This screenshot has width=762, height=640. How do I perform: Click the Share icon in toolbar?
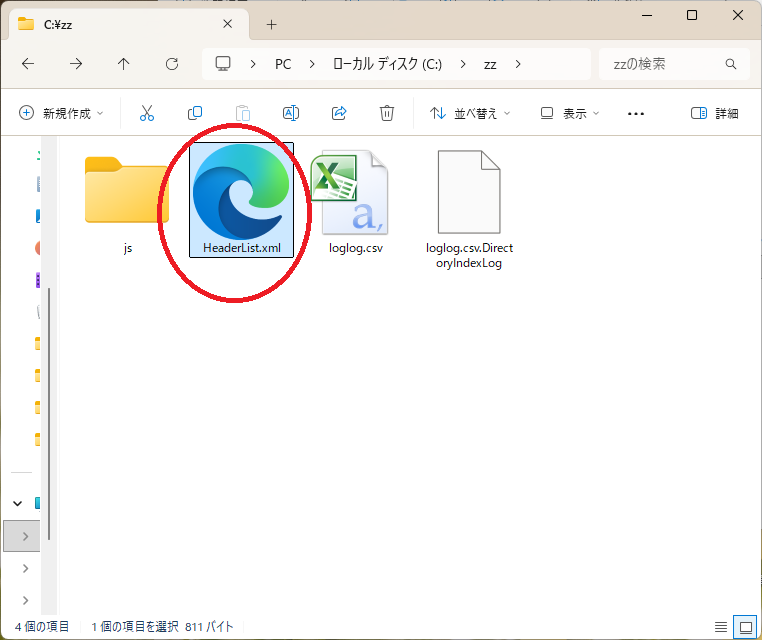click(x=339, y=113)
